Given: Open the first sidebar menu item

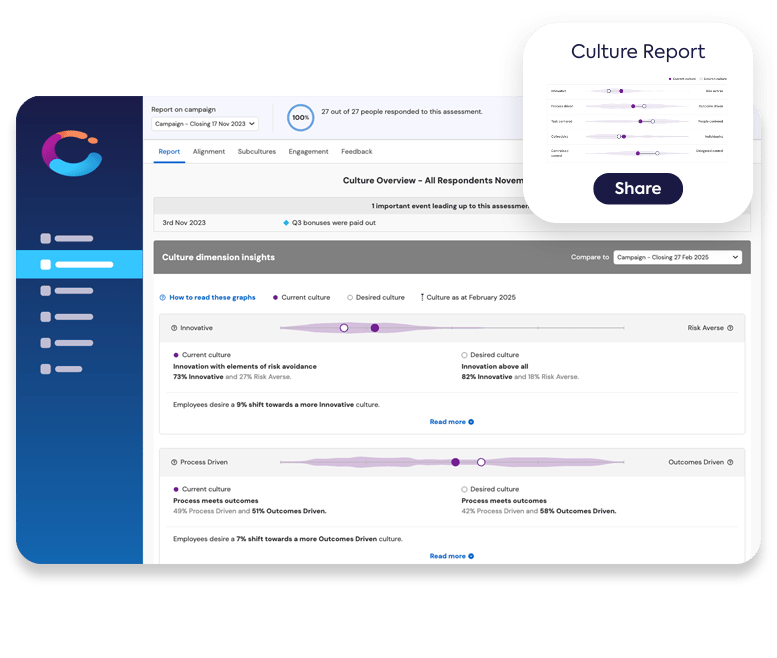Looking at the screenshot, I should (x=67, y=238).
